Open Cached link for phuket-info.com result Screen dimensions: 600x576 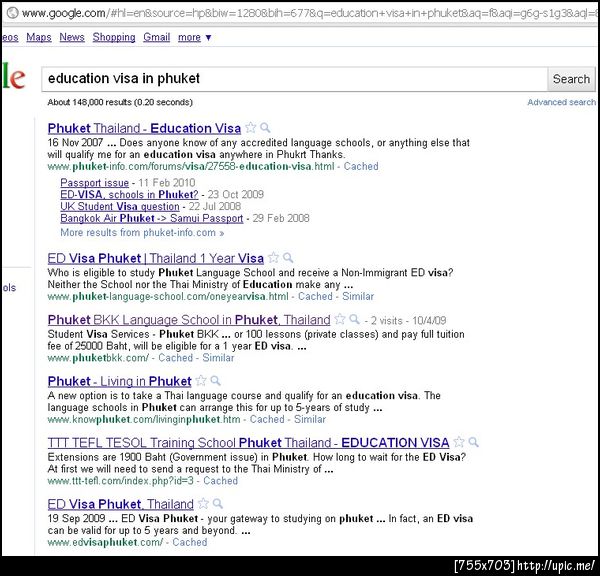(361, 166)
